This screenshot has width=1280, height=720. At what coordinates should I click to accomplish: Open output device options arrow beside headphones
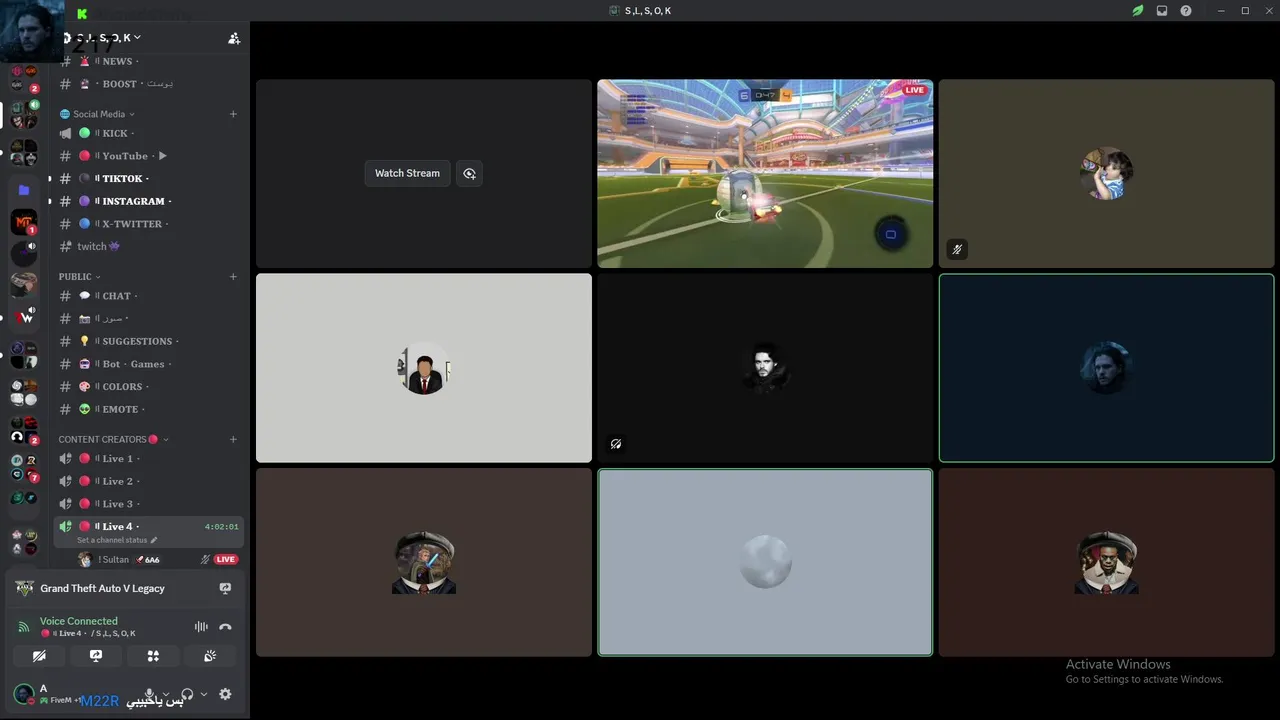click(x=204, y=694)
